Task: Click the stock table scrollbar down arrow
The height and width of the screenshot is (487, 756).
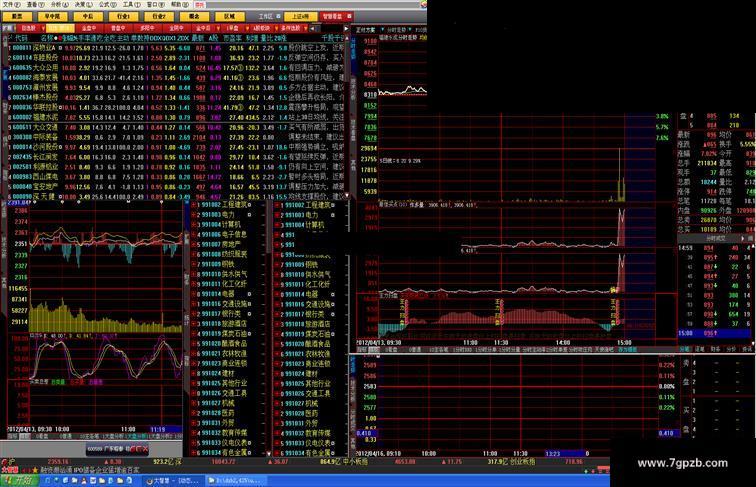Action: pos(347,196)
